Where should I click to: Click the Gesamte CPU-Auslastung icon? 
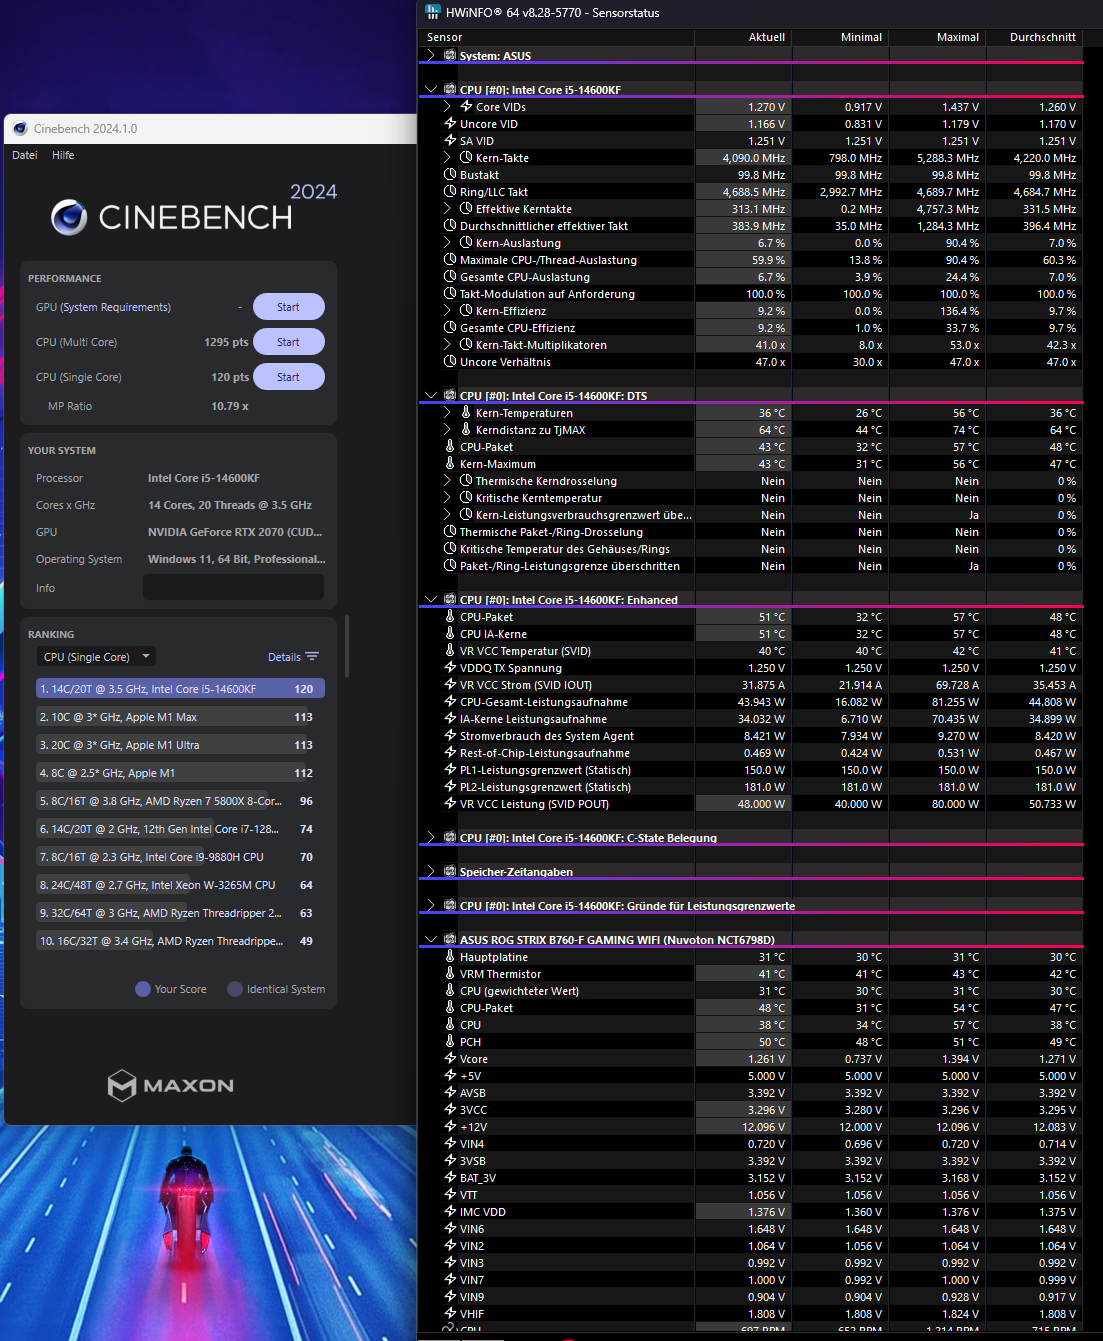[x=450, y=277]
